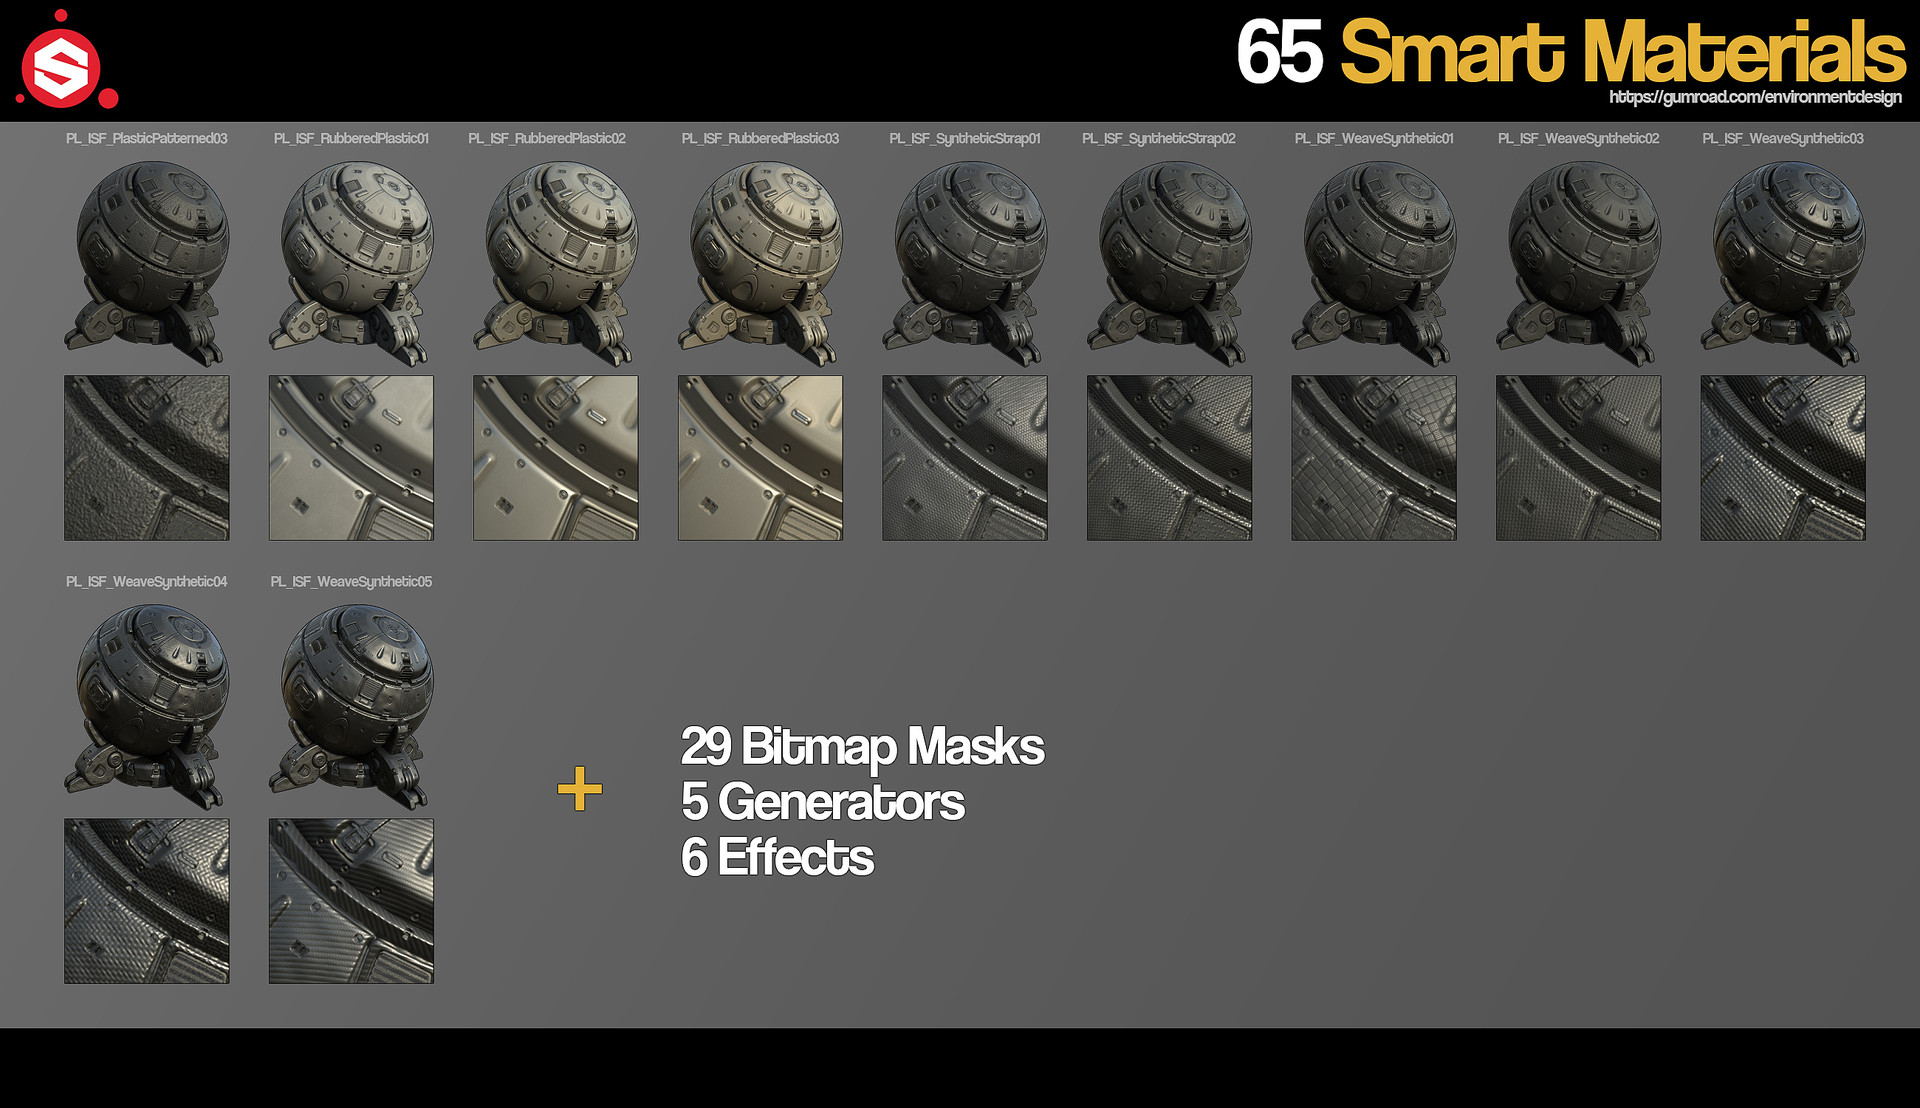1920x1108 pixels.
Task: Open the RubberedPlastic01 close-up texture swatch
Action: tap(351, 458)
